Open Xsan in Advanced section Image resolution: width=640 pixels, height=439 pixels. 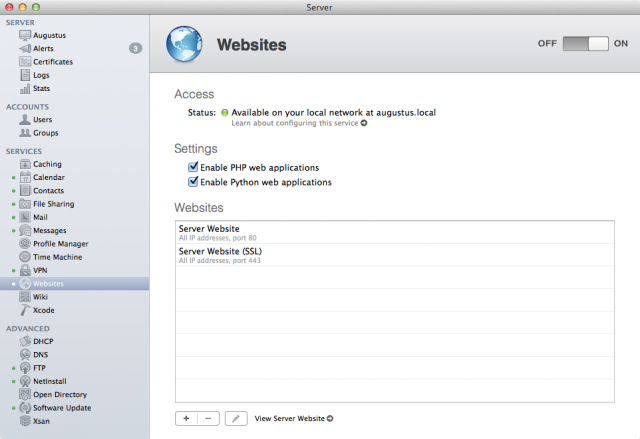point(41,421)
